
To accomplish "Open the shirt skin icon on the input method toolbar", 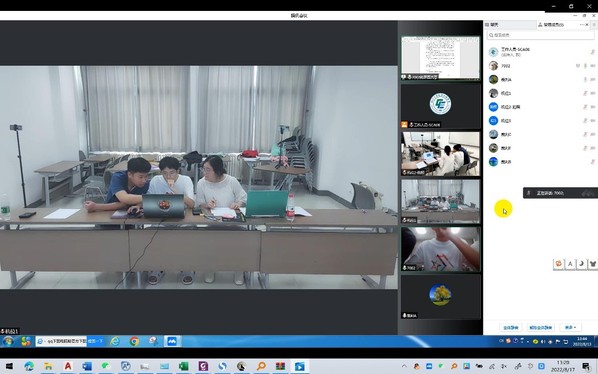I will [x=593, y=264].
